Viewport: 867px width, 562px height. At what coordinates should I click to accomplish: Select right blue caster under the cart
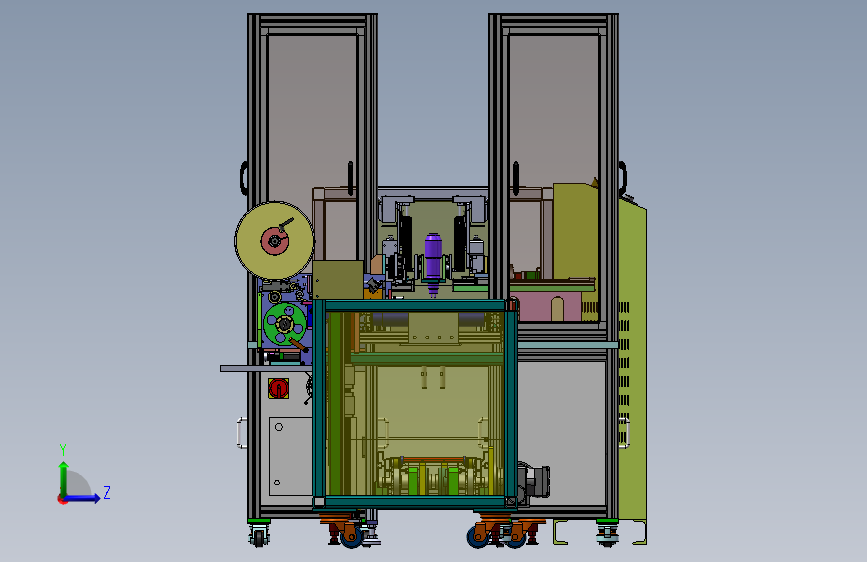478,537
